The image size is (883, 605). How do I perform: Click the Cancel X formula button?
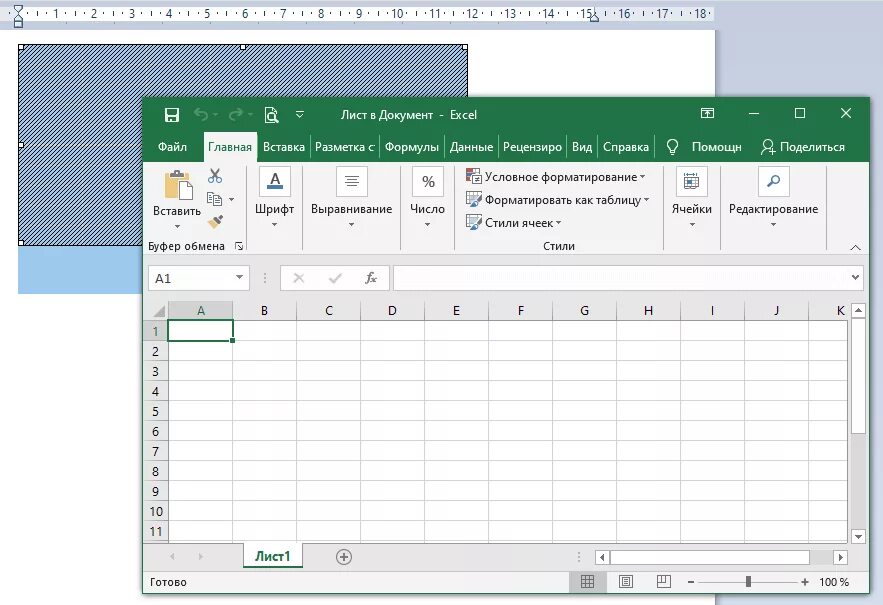[x=298, y=278]
